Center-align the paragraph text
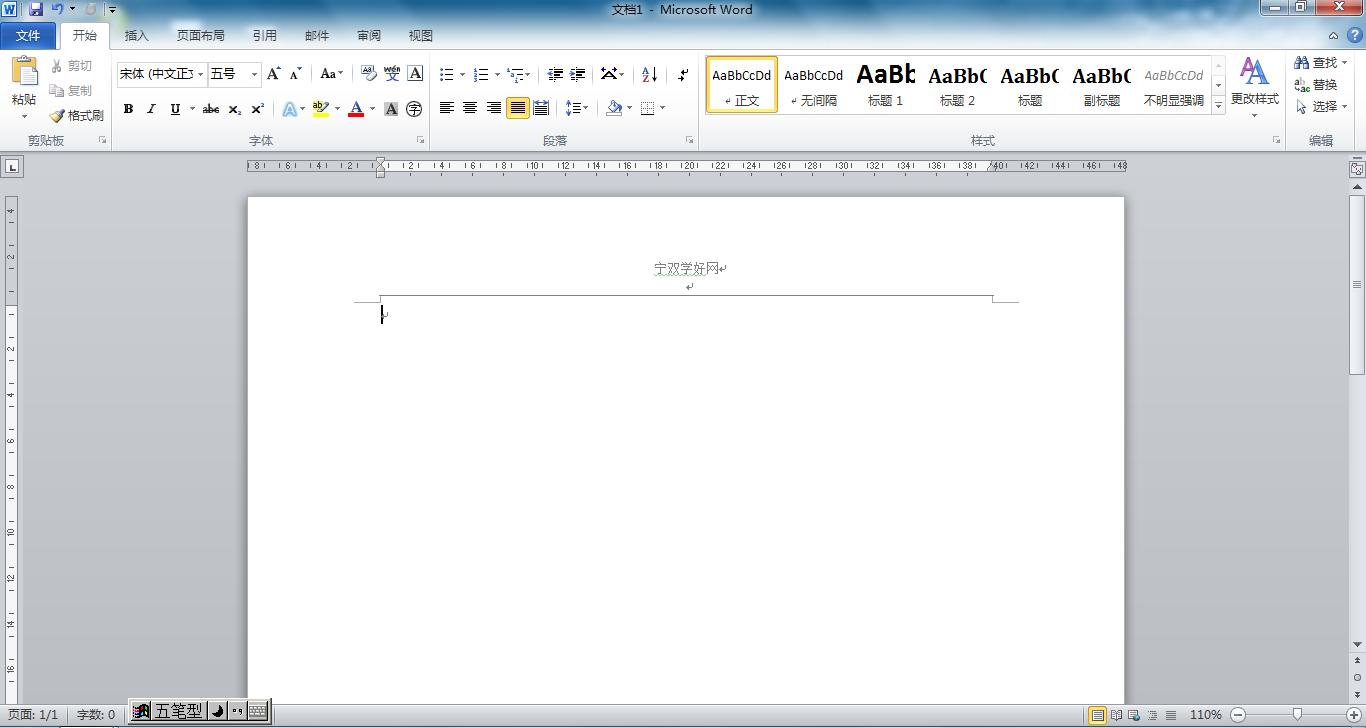Viewport: 1366px width, 728px height. (470, 108)
